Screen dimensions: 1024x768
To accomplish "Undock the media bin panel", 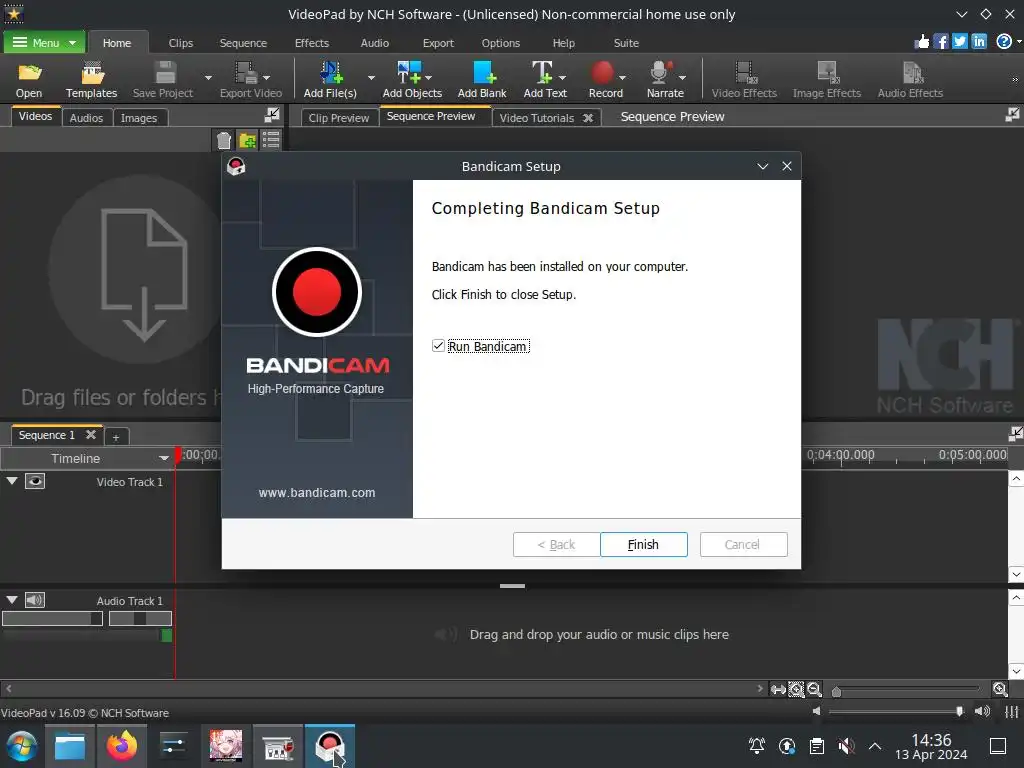I will (x=272, y=115).
